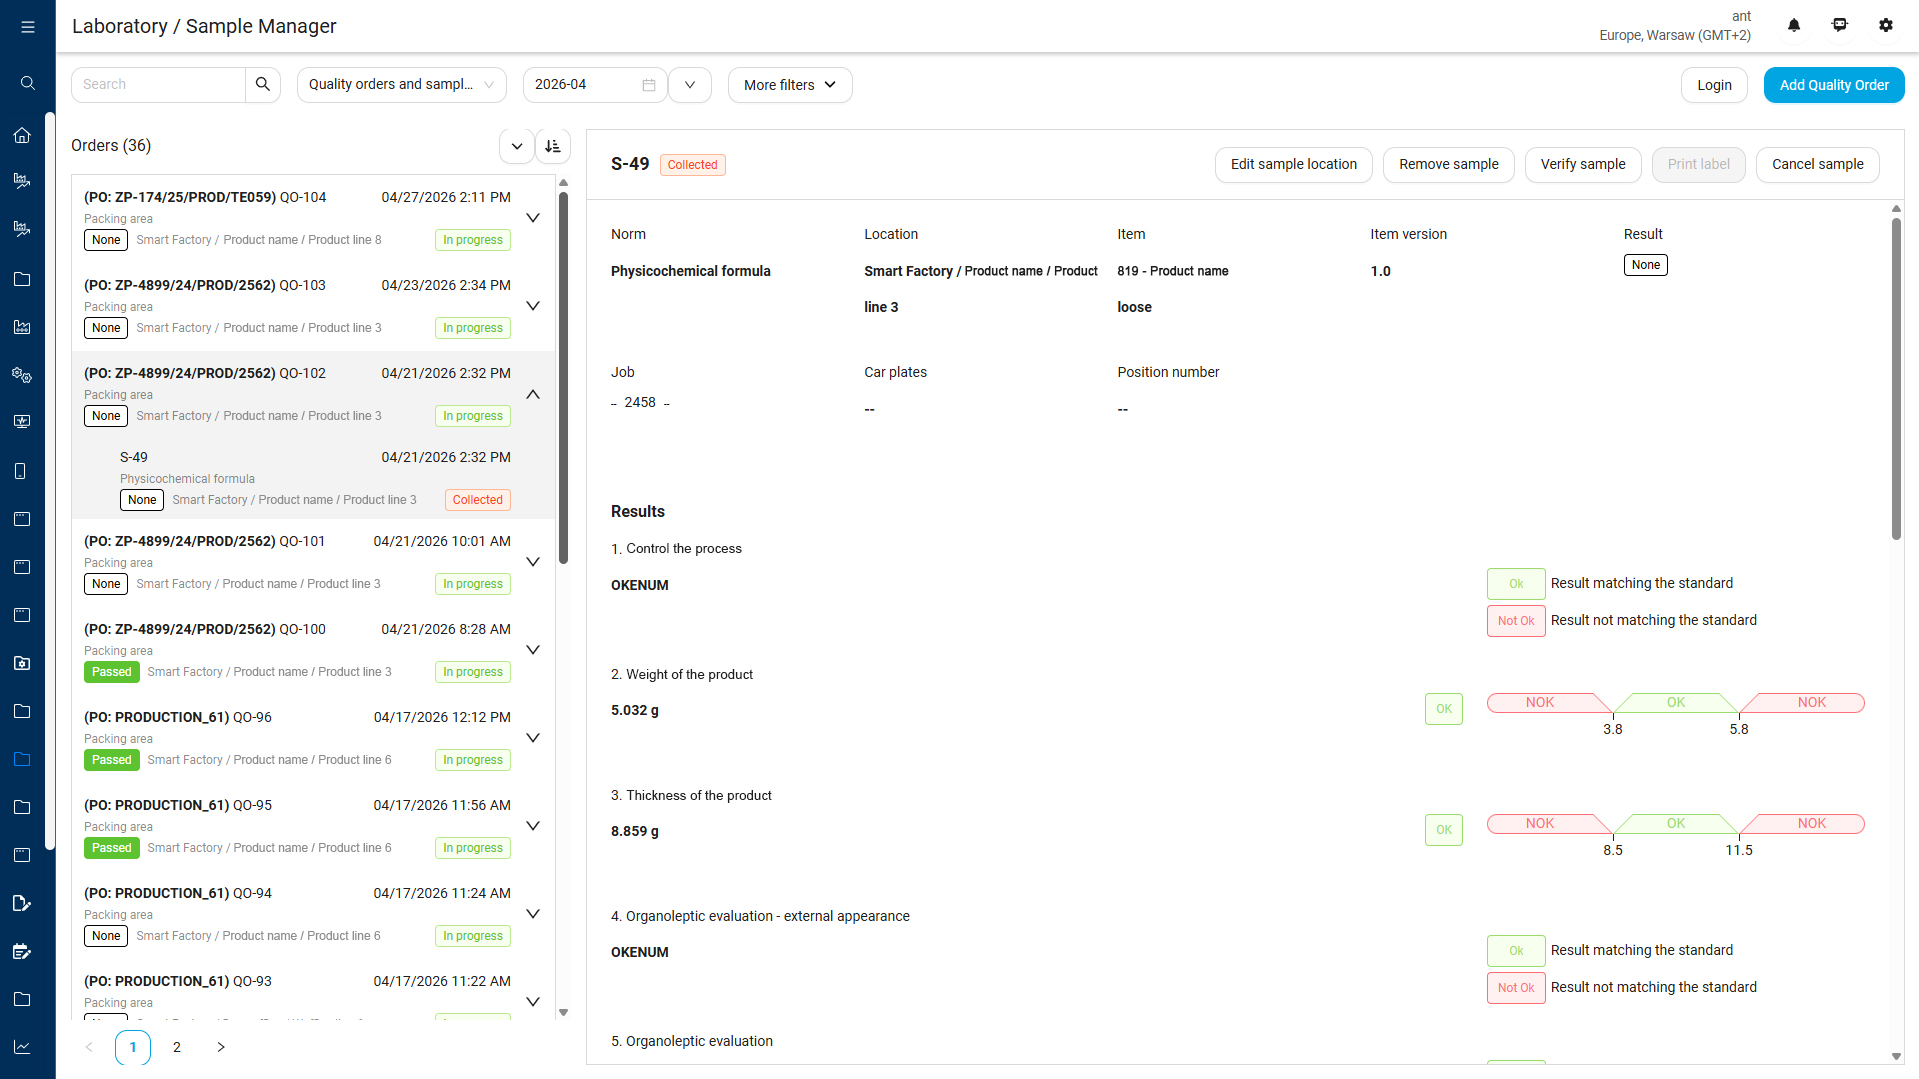1919x1079 pixels.
Task: Open the line chart icon at sidebar bottom
Action: point(22,1047)
